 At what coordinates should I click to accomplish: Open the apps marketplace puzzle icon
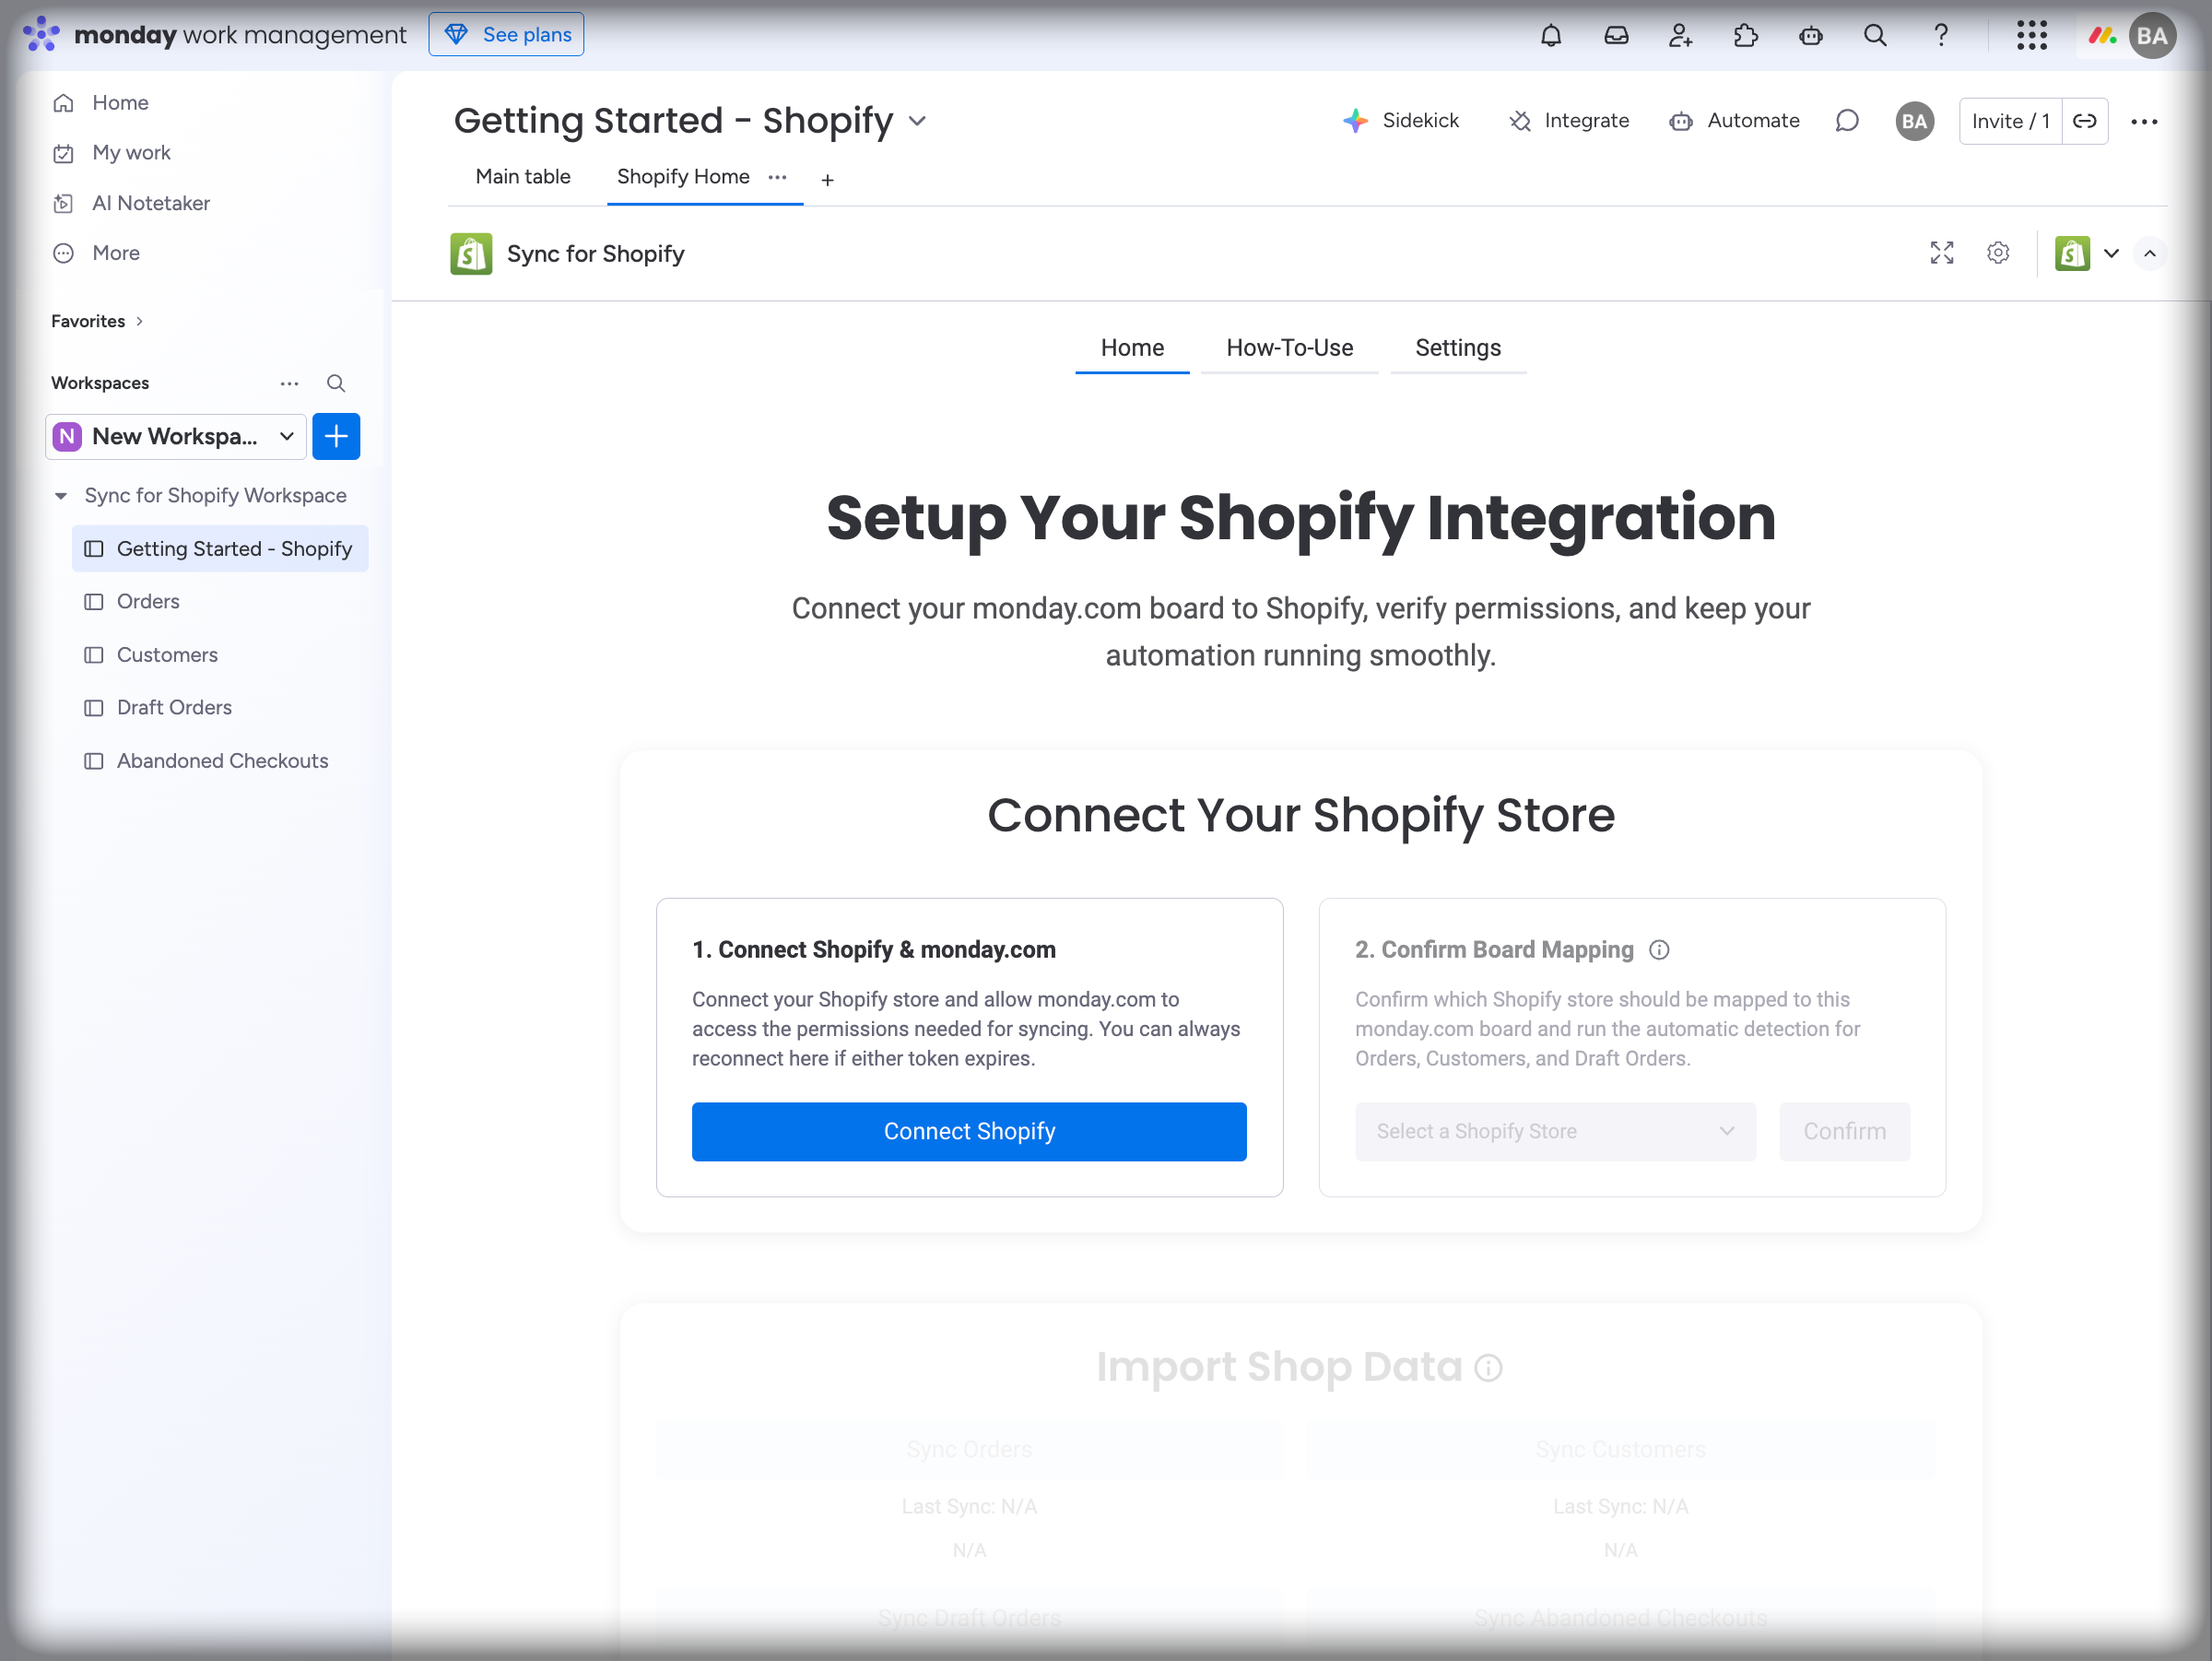click(1746, 35)
